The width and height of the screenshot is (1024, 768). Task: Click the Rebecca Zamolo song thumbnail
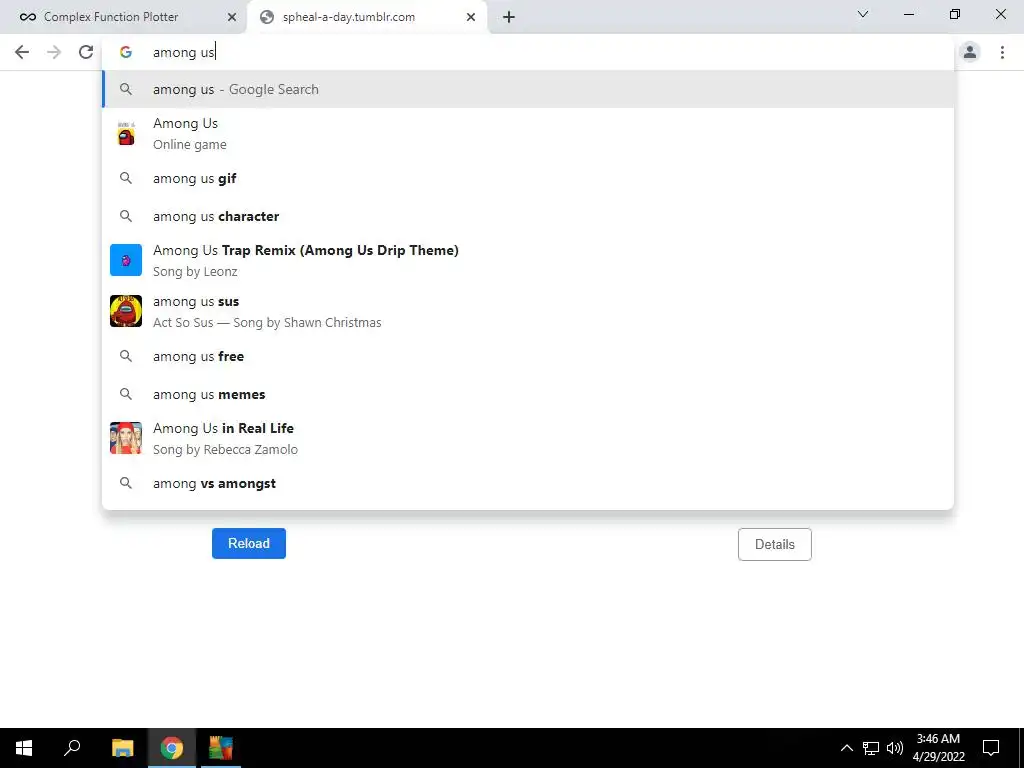tap(126, 438)
